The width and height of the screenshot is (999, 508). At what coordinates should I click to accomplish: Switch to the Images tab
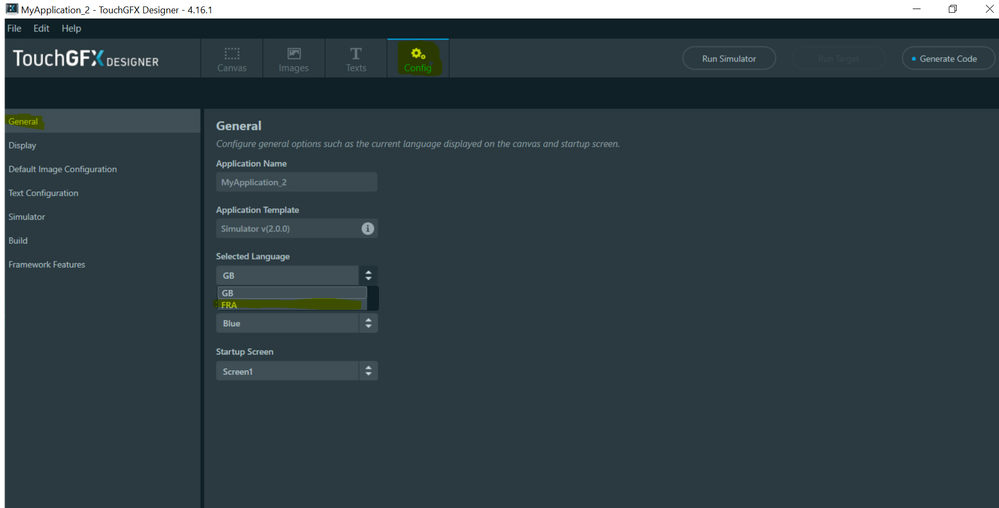tap(294, 59)
